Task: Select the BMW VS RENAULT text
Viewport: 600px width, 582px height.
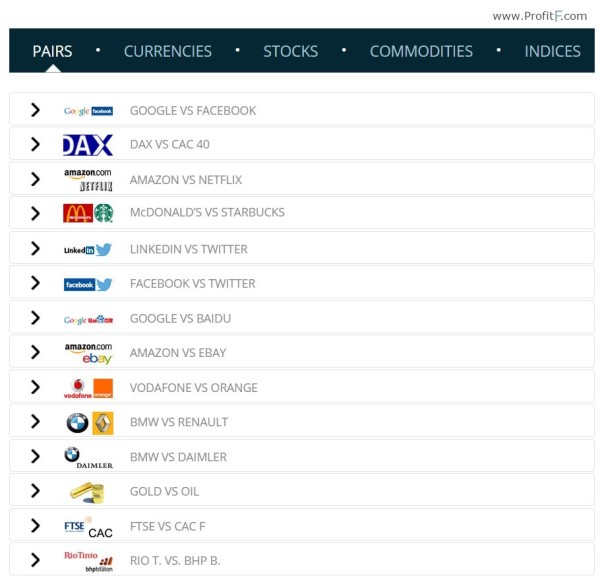Action: coord(179,422)
